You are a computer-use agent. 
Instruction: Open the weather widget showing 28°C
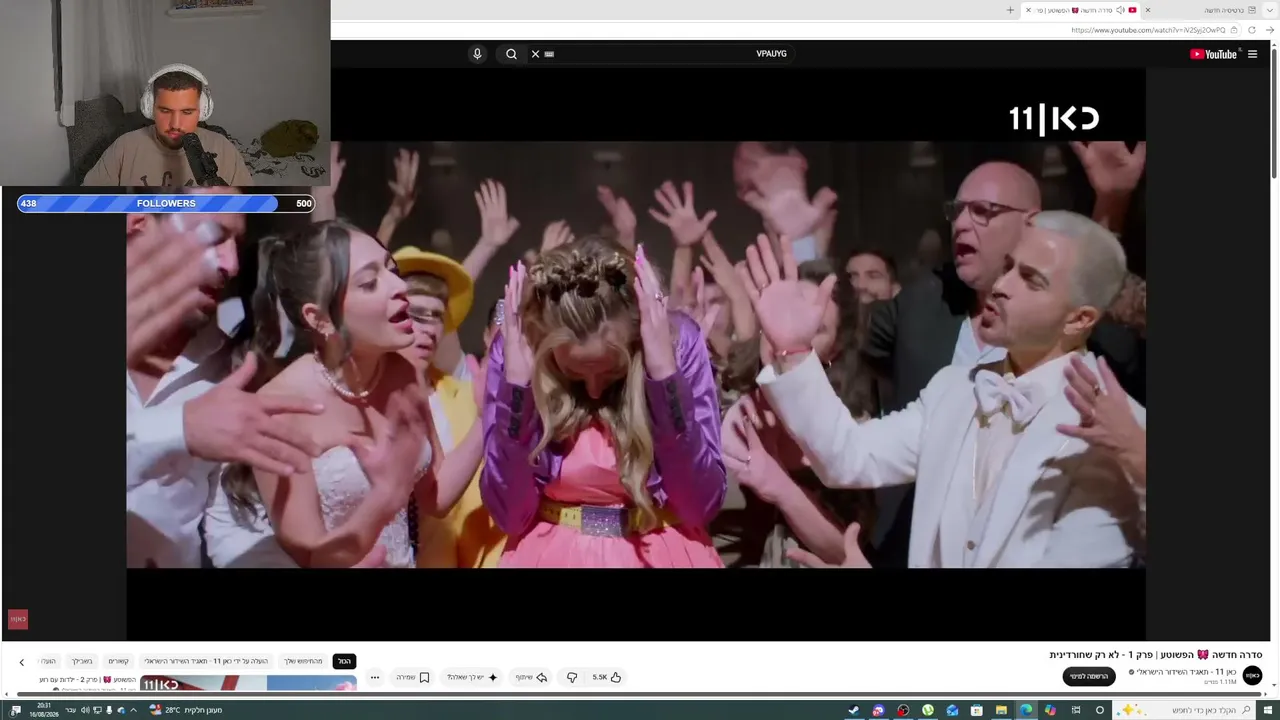coord(185,710)
